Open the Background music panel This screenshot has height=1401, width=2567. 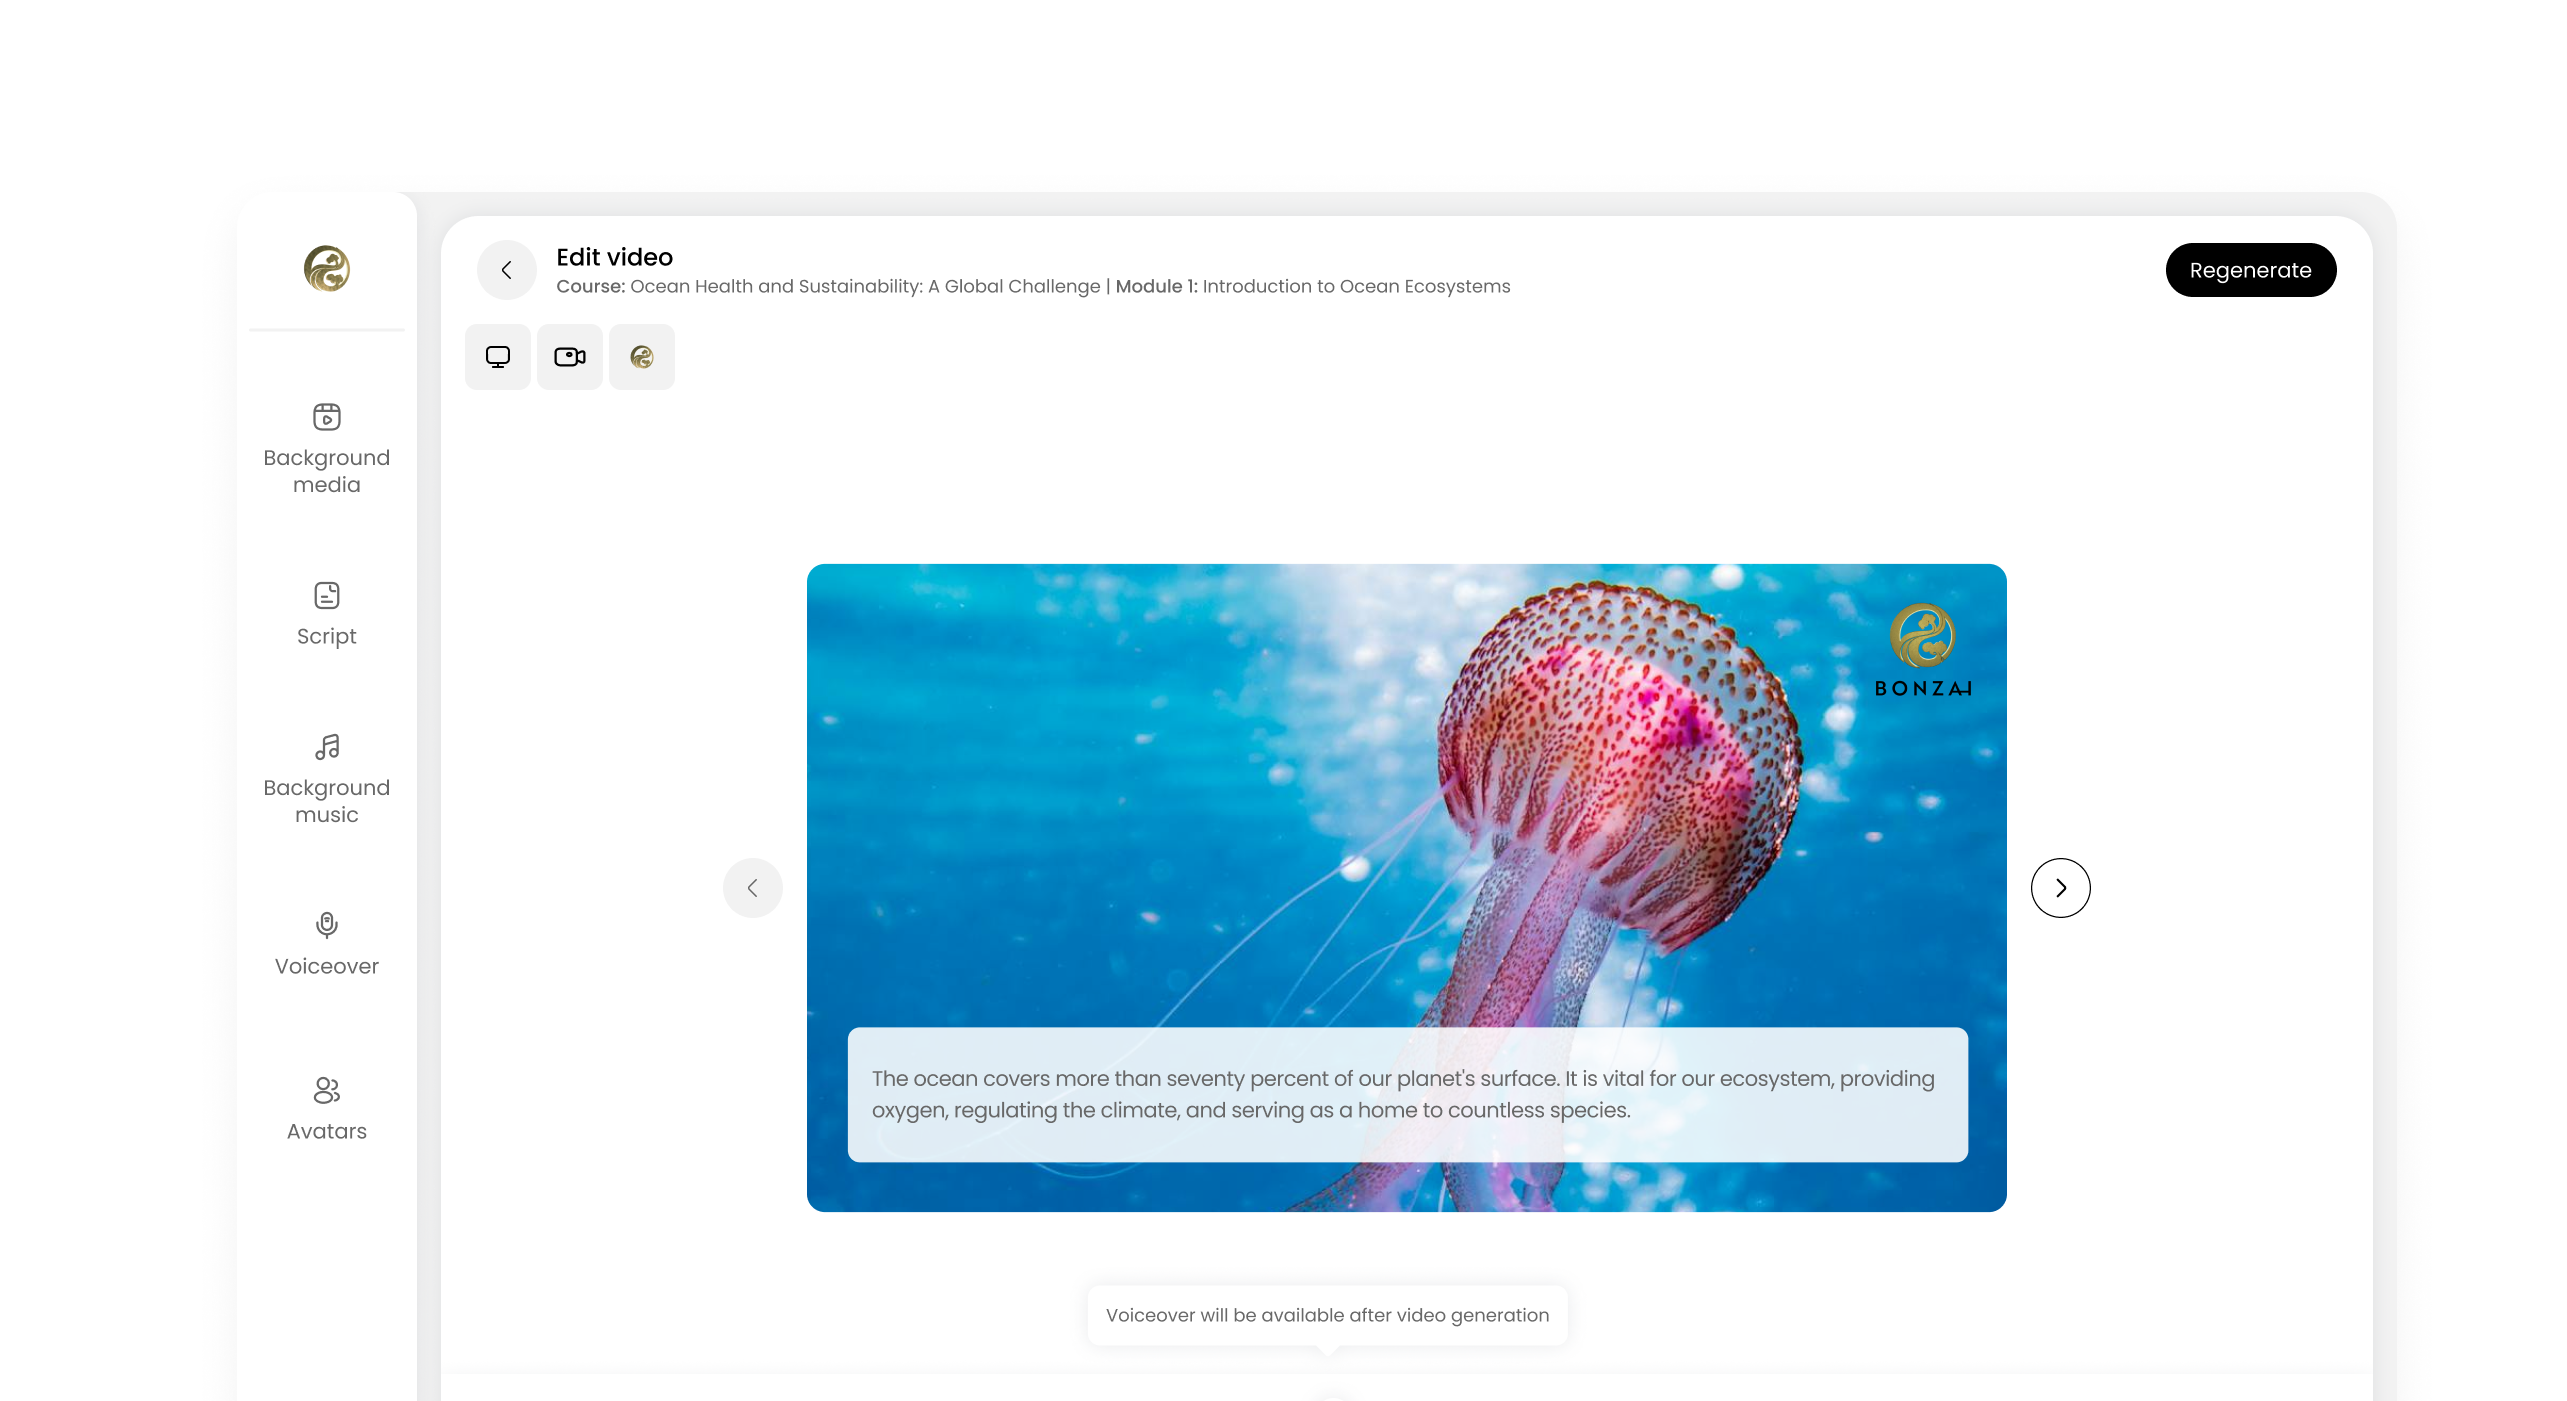click(326, 780)
